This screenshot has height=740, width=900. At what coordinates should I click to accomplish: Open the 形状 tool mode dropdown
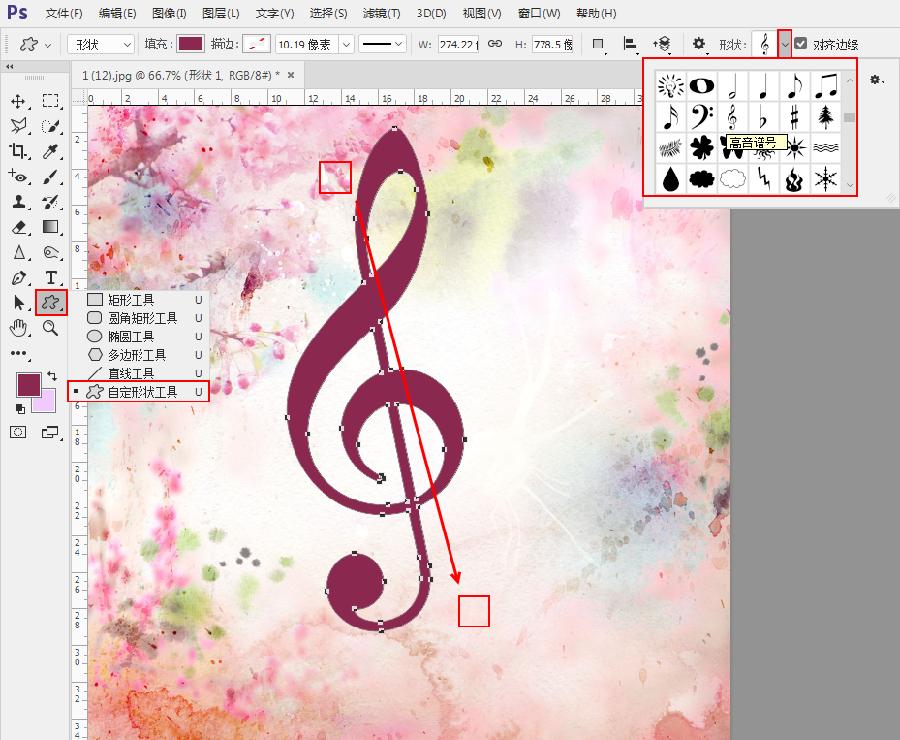(x=101, y=45)
